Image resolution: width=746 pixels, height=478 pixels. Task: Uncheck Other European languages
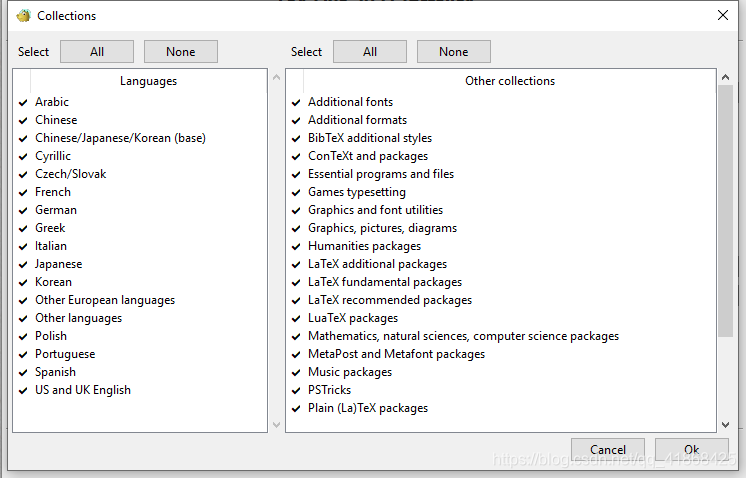(x=23, y=301)
